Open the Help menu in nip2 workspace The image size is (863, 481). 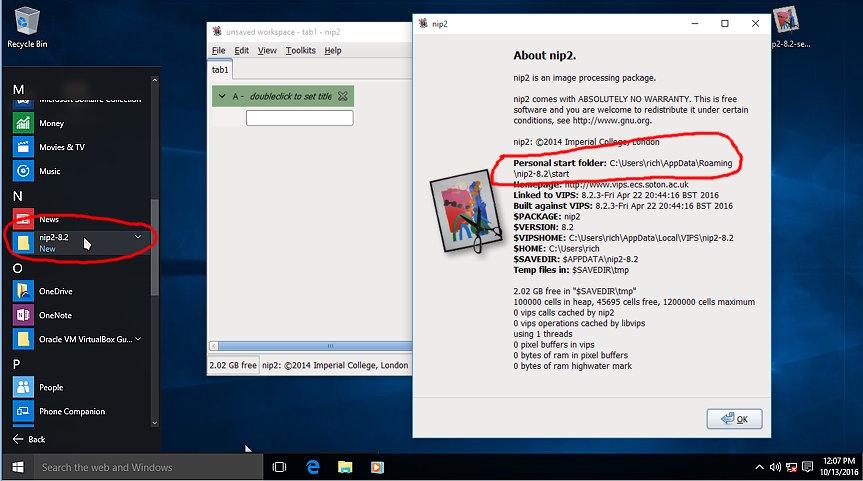tap(332, 50)
